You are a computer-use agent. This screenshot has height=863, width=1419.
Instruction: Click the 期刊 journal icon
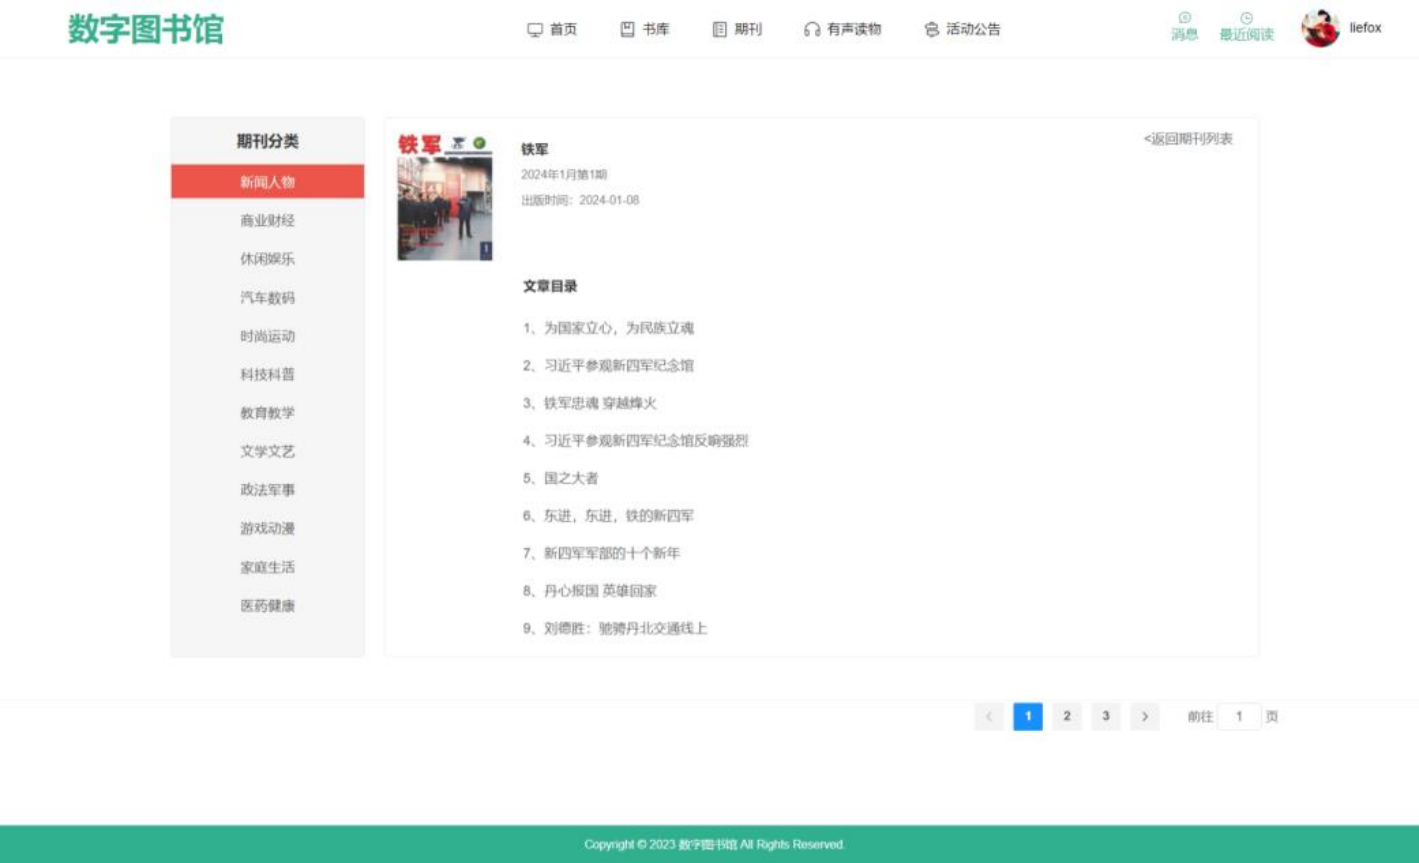[719, 30]
